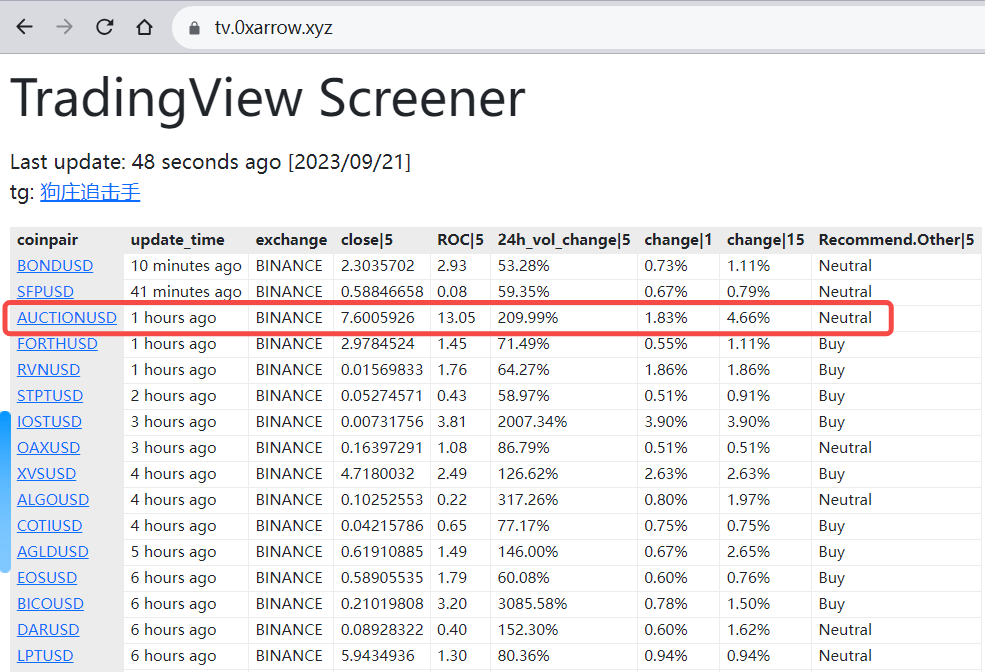985x672 pixels.
Task: Select the volume change 2007.34%
Action: (x=532, y=421)
